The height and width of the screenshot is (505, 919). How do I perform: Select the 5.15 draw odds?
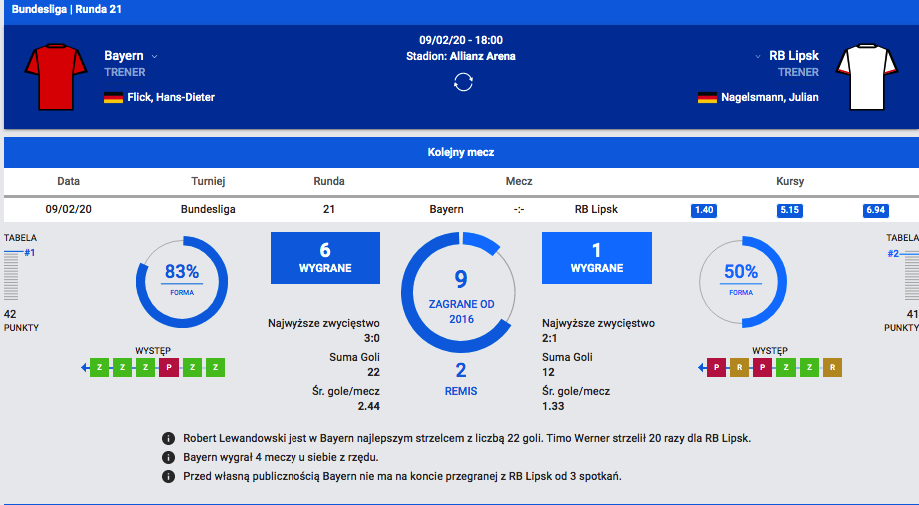[790, 210]
